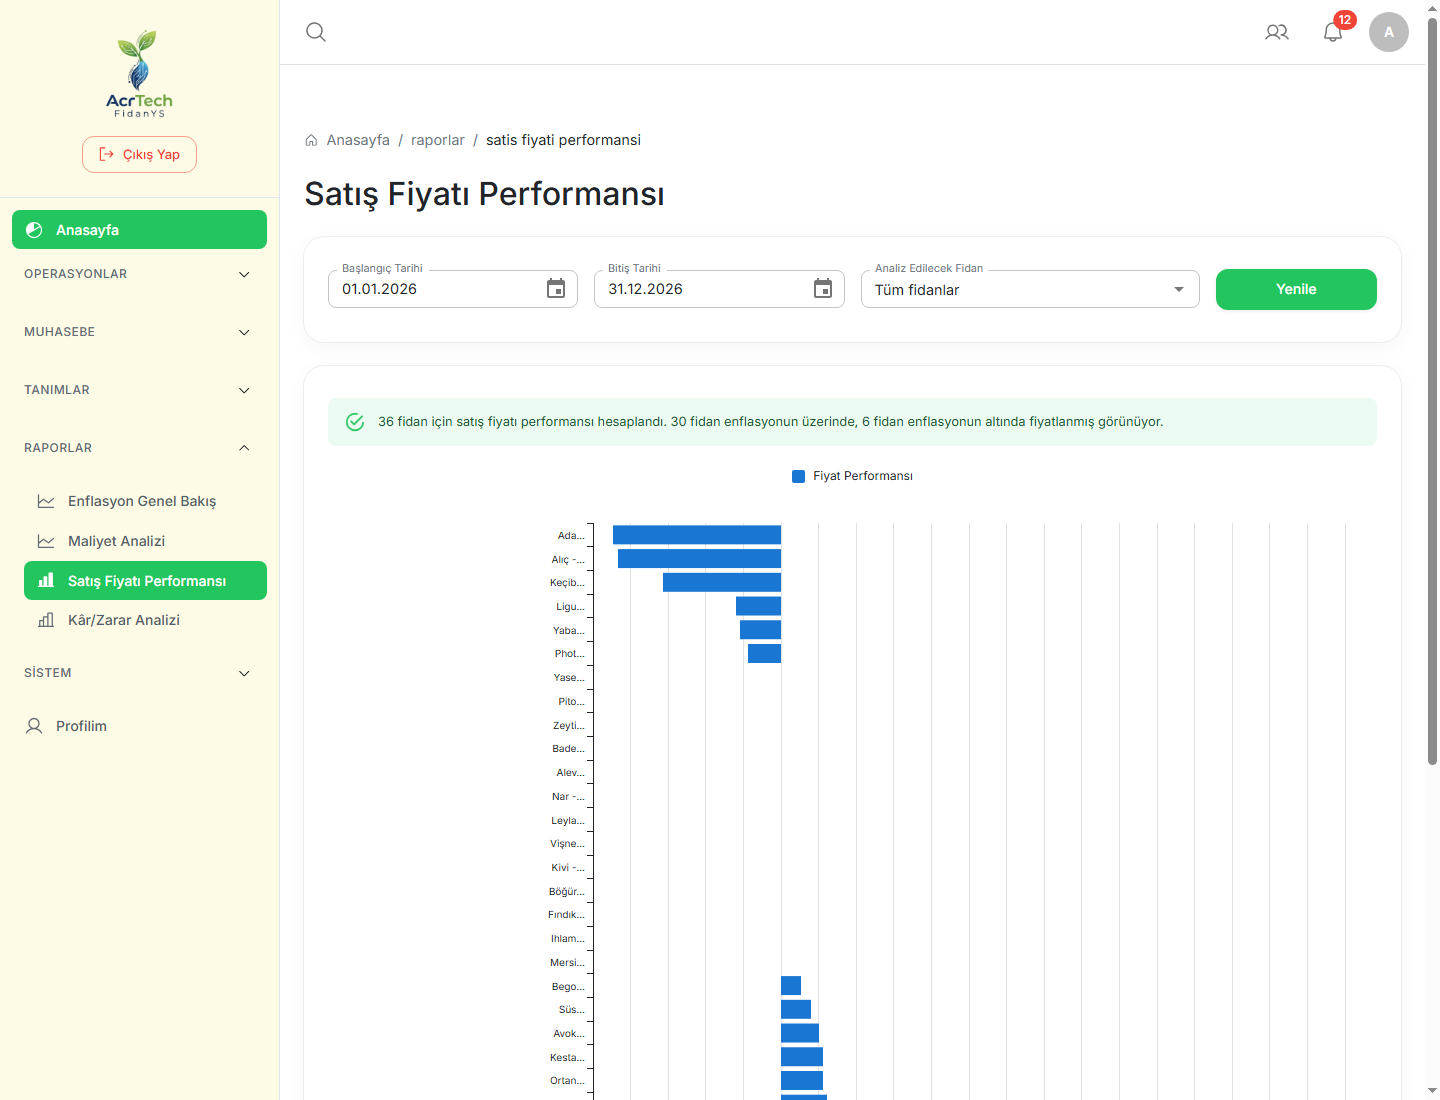
Task: Click the Satış Fiyatı Performansı page heading
Action: 484,194
